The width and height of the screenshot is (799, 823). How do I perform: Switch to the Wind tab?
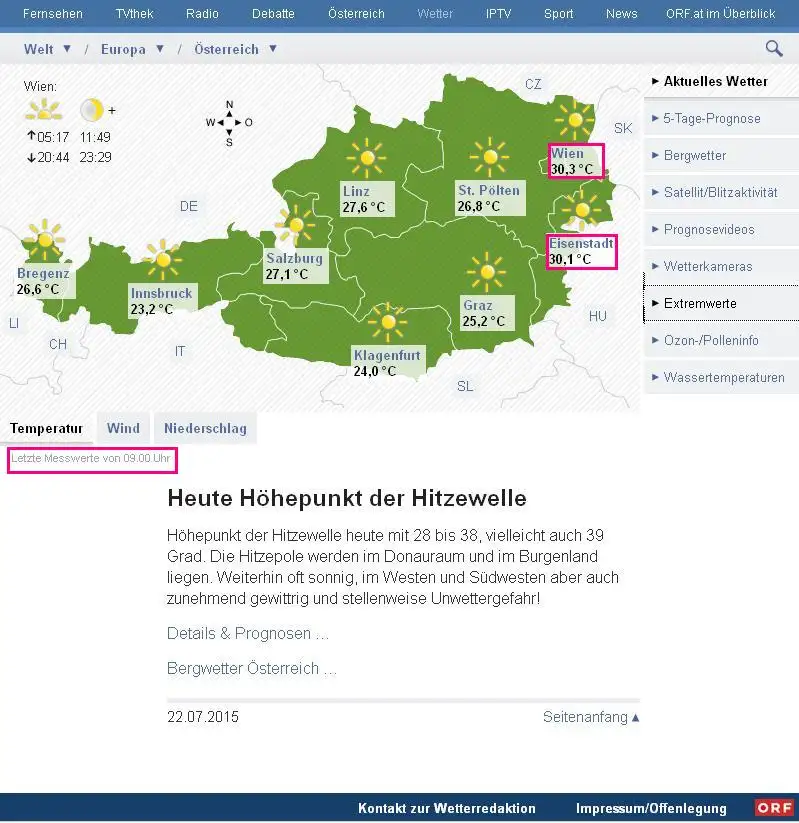[x=123, y=428]
